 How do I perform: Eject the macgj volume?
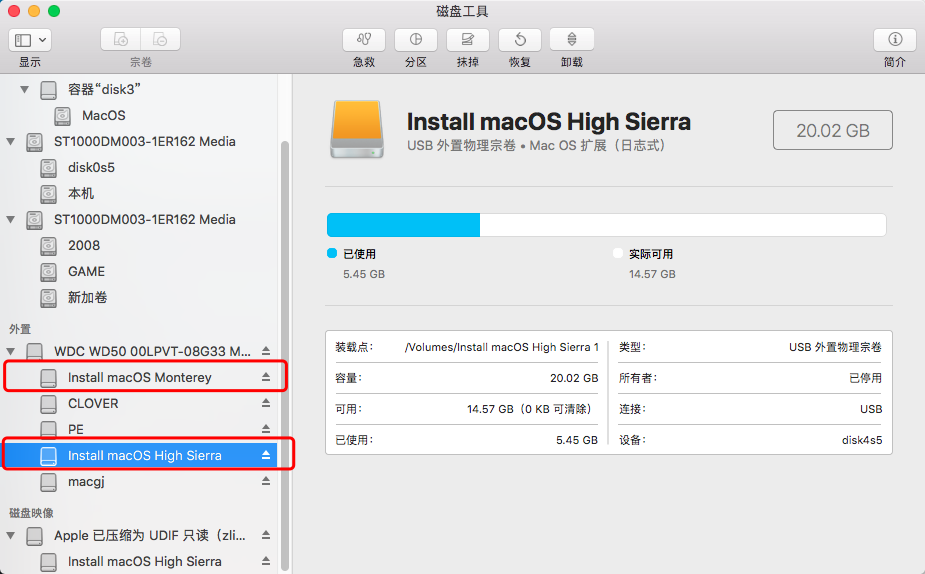pyautogui.click(x=266, y=481)
